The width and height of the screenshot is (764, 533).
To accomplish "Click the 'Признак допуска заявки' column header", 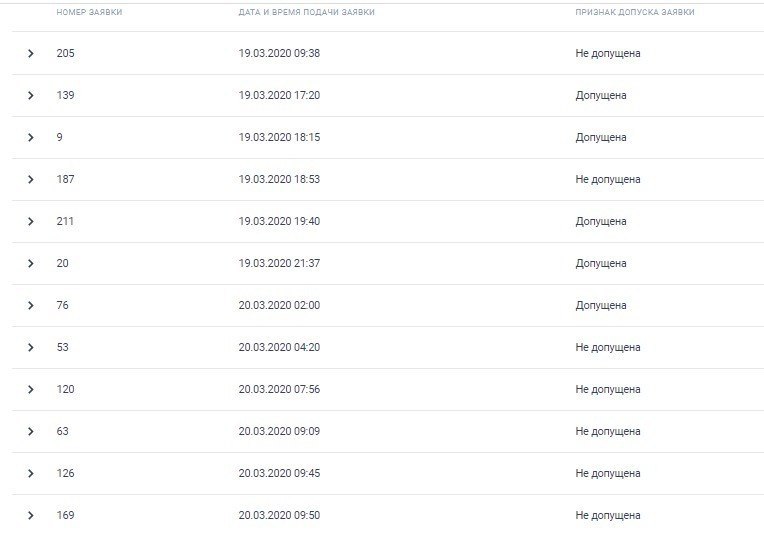I will (634, 12).
